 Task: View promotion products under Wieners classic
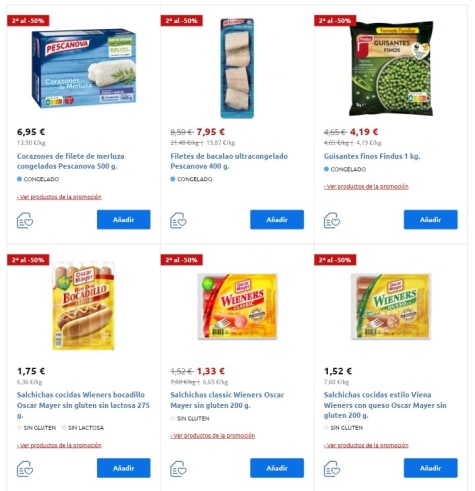click(x=213, y=436)
